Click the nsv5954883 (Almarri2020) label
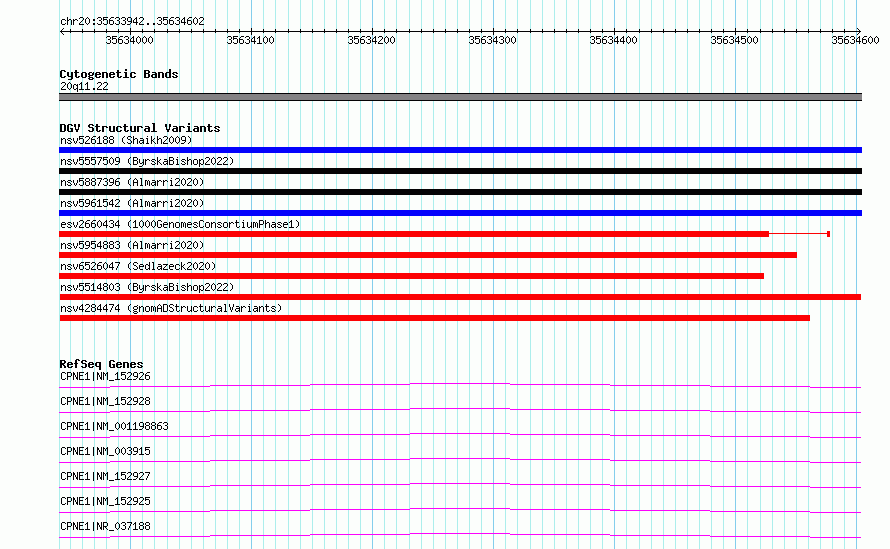Screen dimensions: 890x549 click(132, 245)
